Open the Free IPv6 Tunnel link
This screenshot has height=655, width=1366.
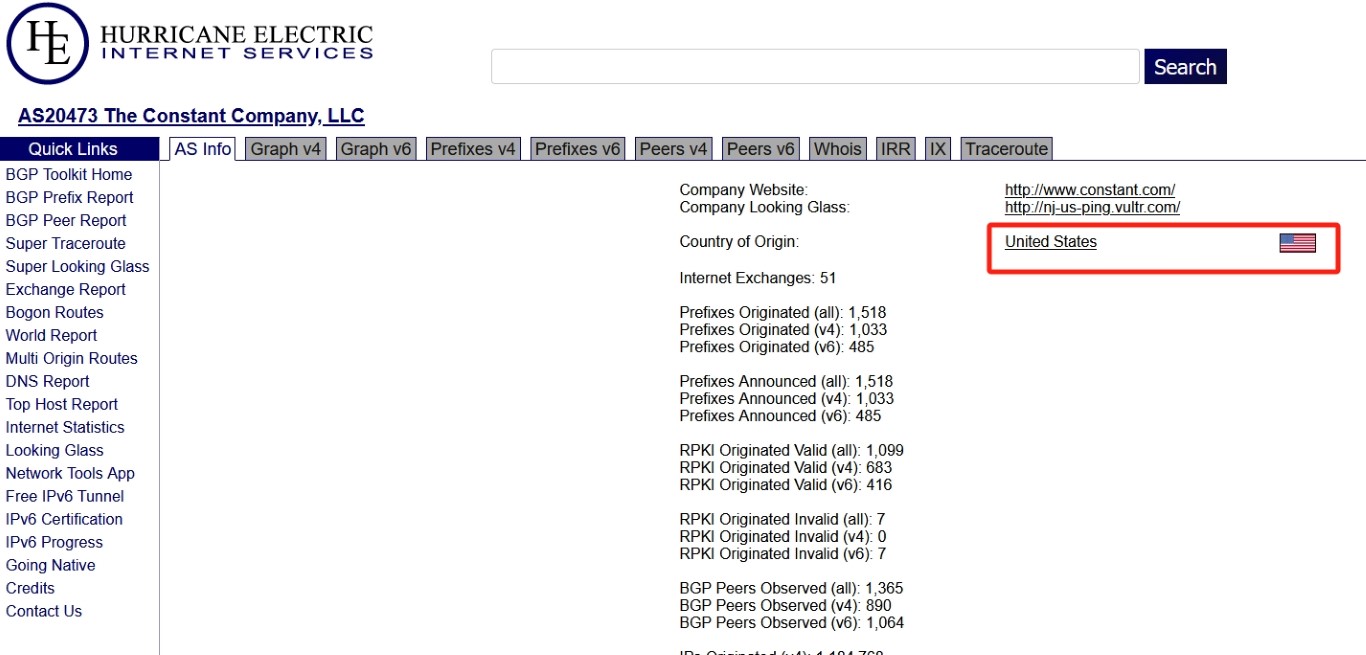click(x=65, y=496)
